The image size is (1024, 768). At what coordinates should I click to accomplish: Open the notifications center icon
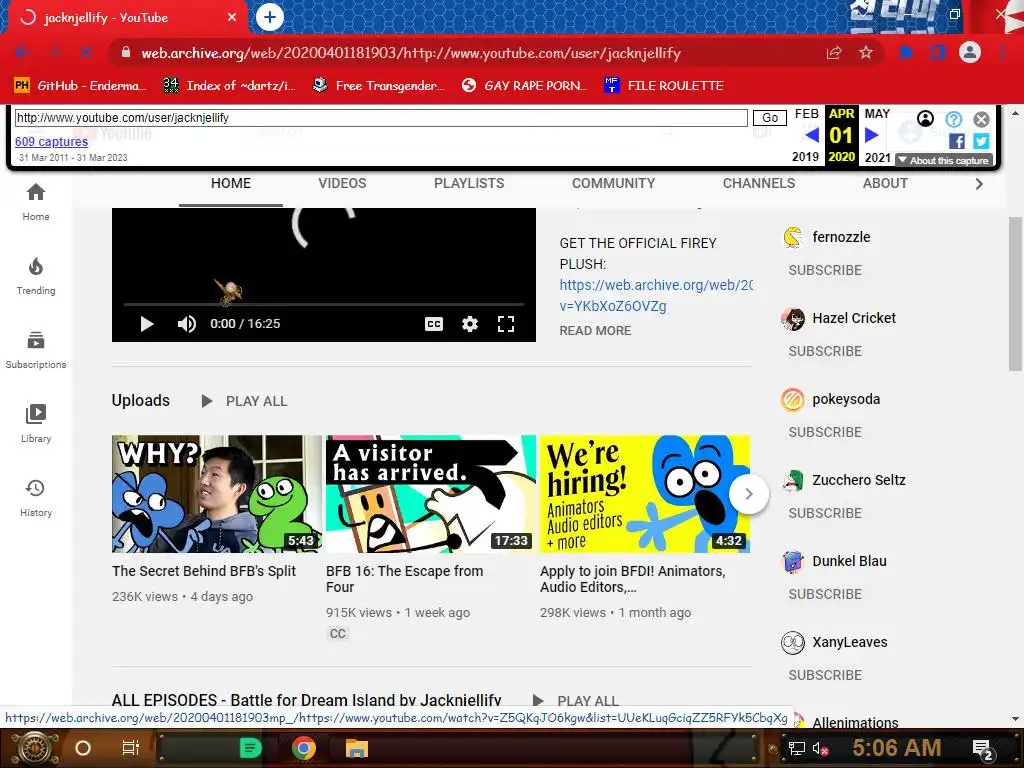[982, 749]
